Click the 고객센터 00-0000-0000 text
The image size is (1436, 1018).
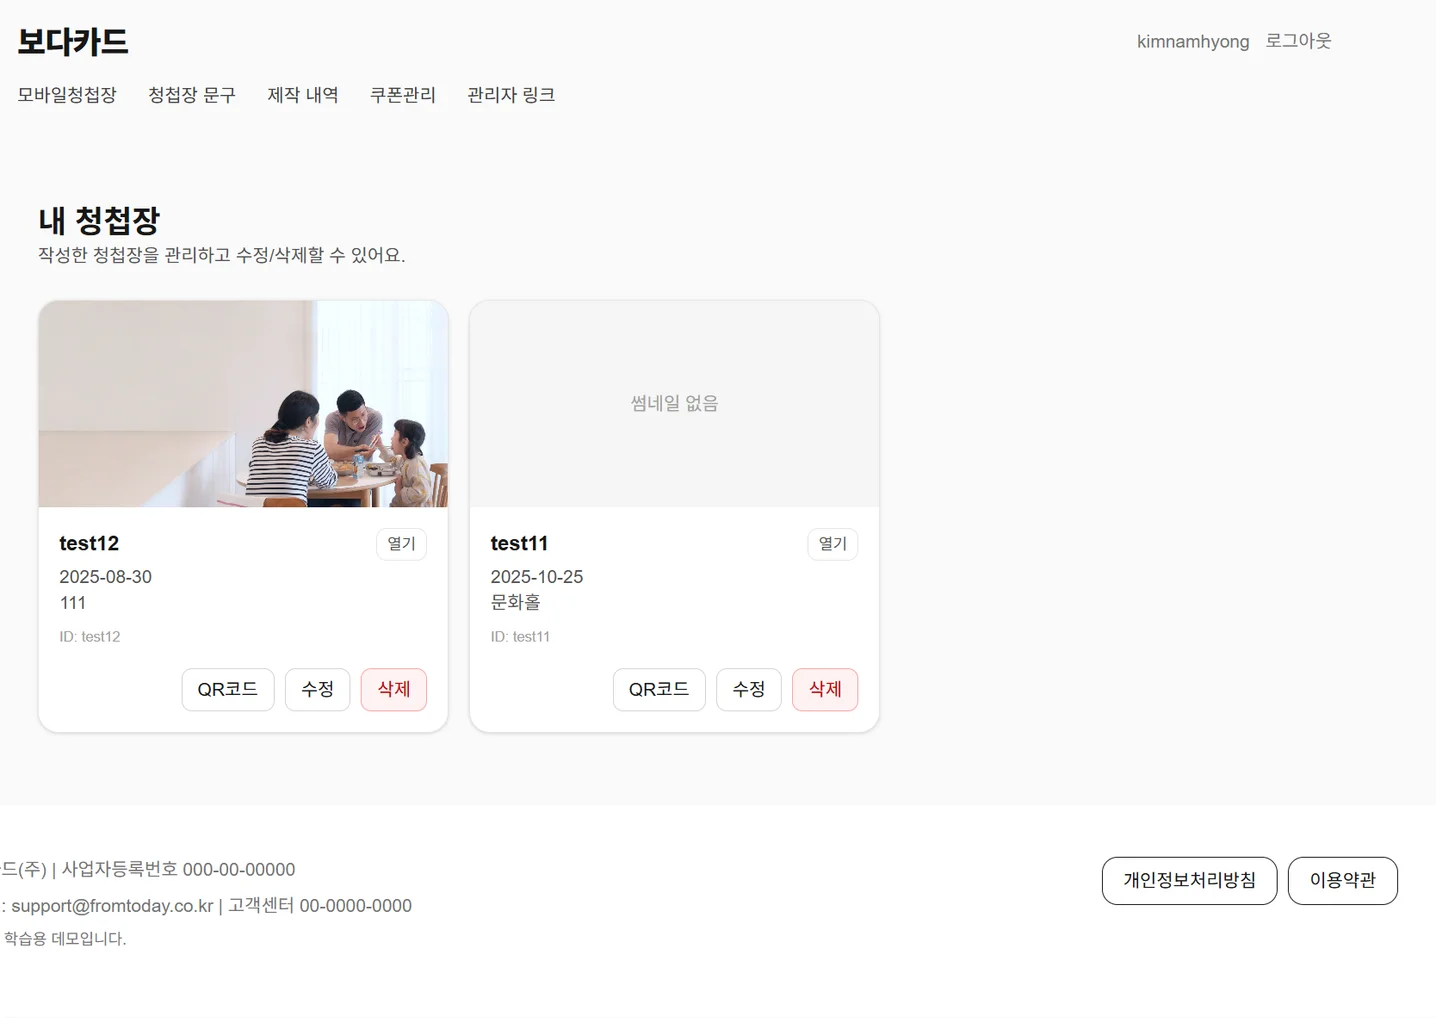coord(320,906)
